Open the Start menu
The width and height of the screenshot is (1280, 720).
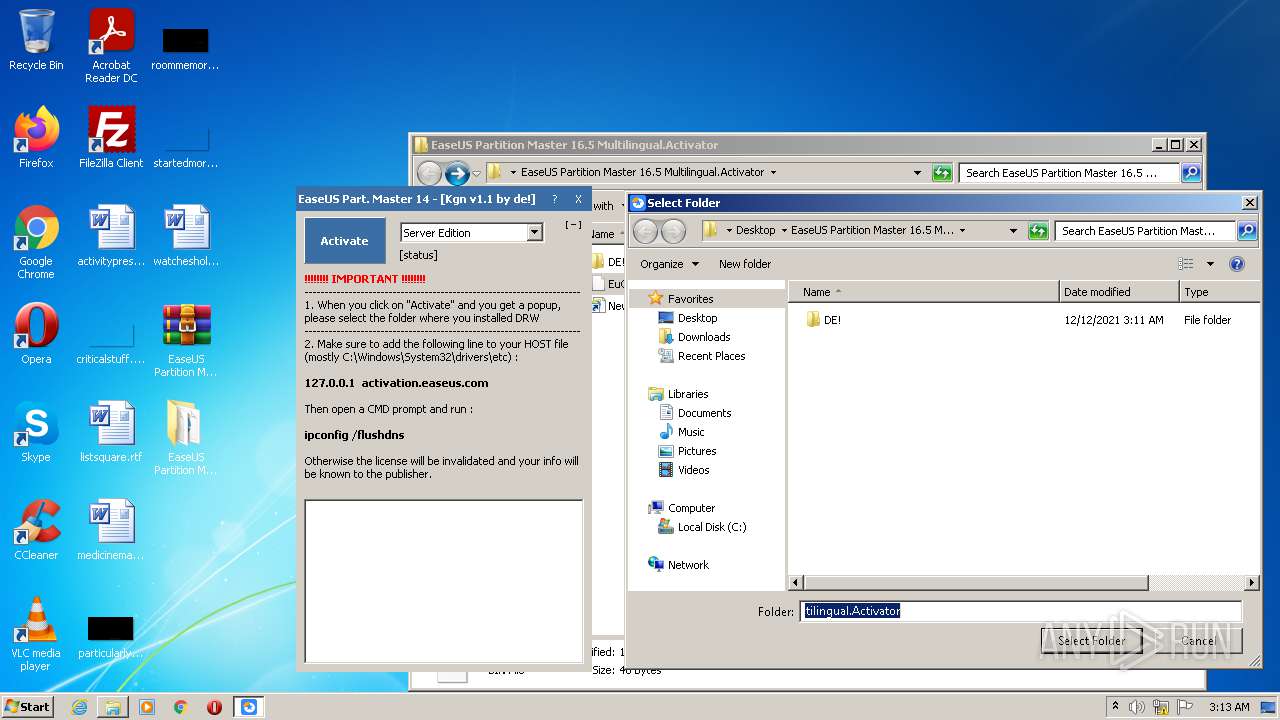pos(28,707)
